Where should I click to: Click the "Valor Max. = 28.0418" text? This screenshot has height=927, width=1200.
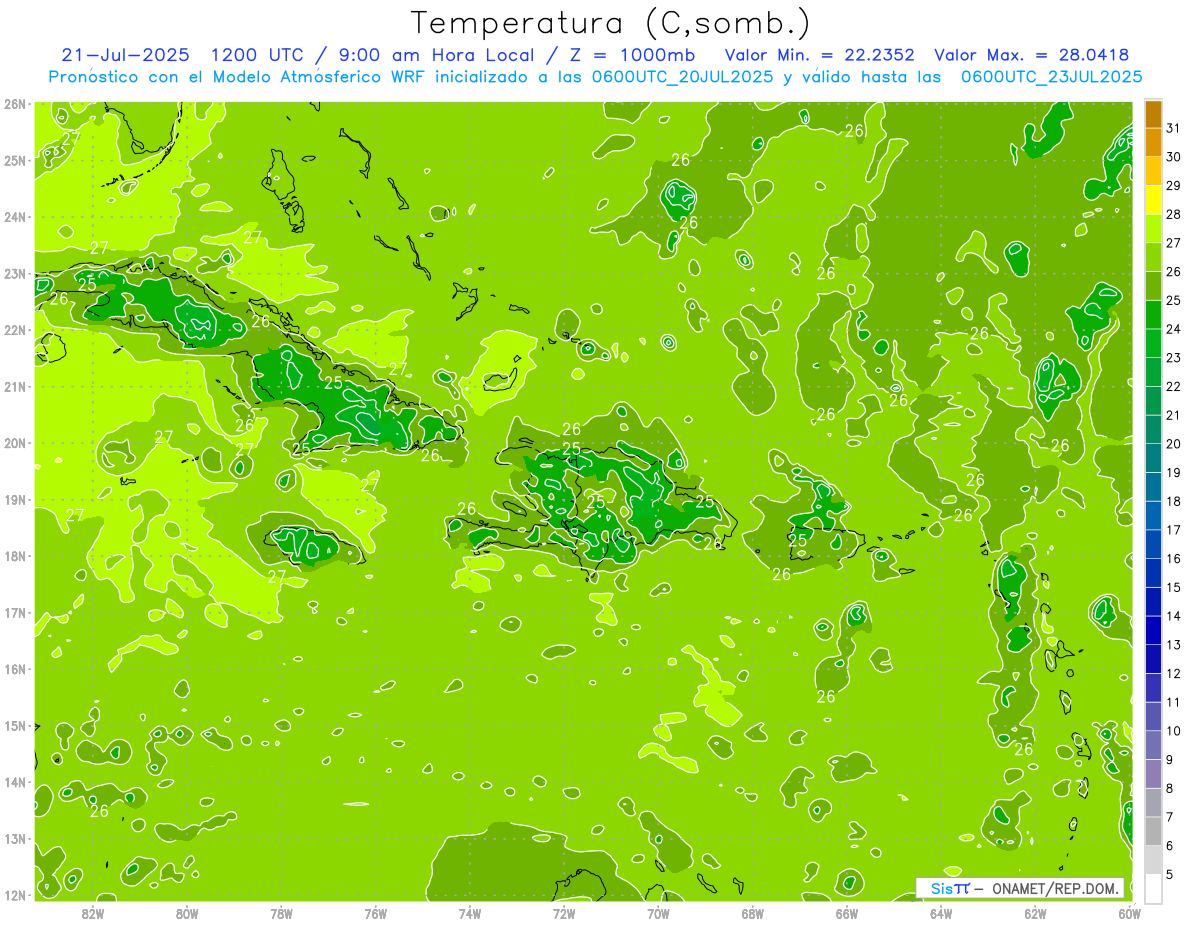tap(1032, 55)
